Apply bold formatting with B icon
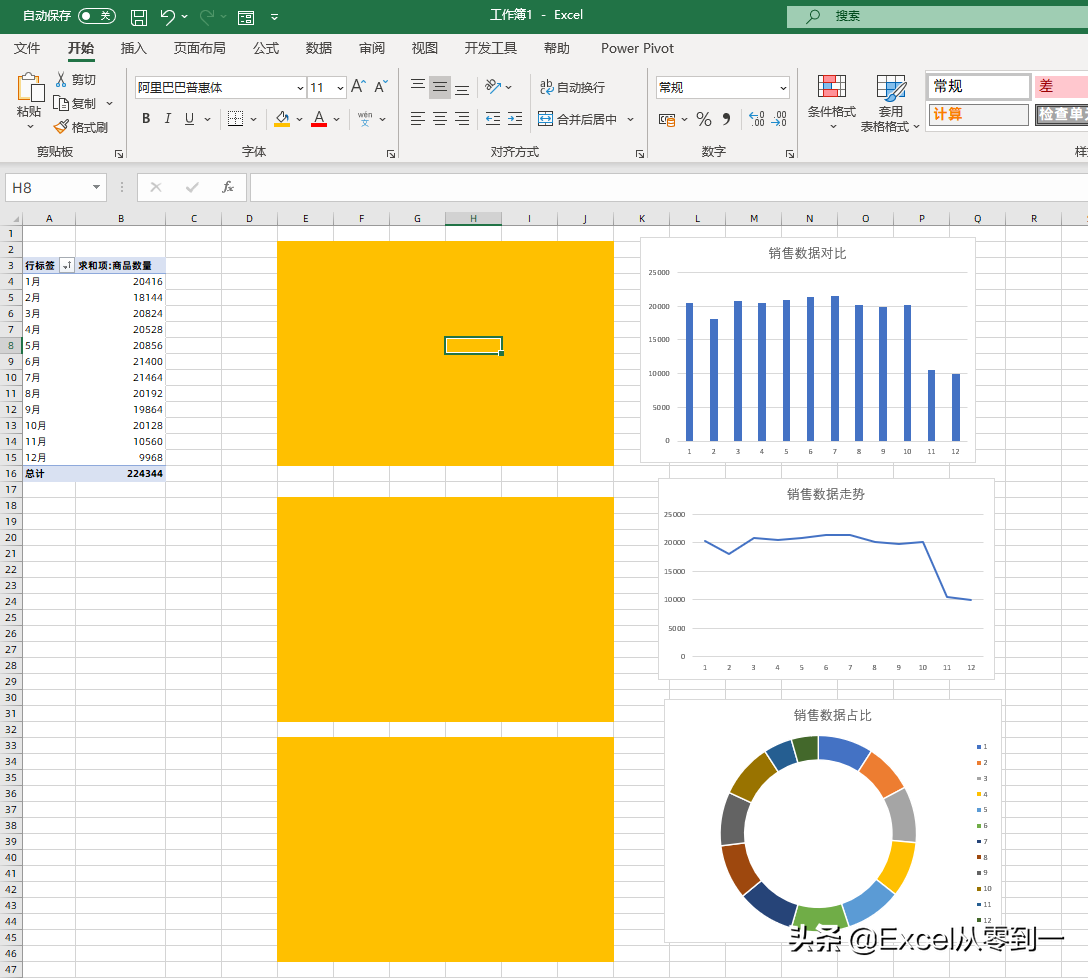Image resolution: width=1088 pixels, height=978 pixels. point(146,119)
